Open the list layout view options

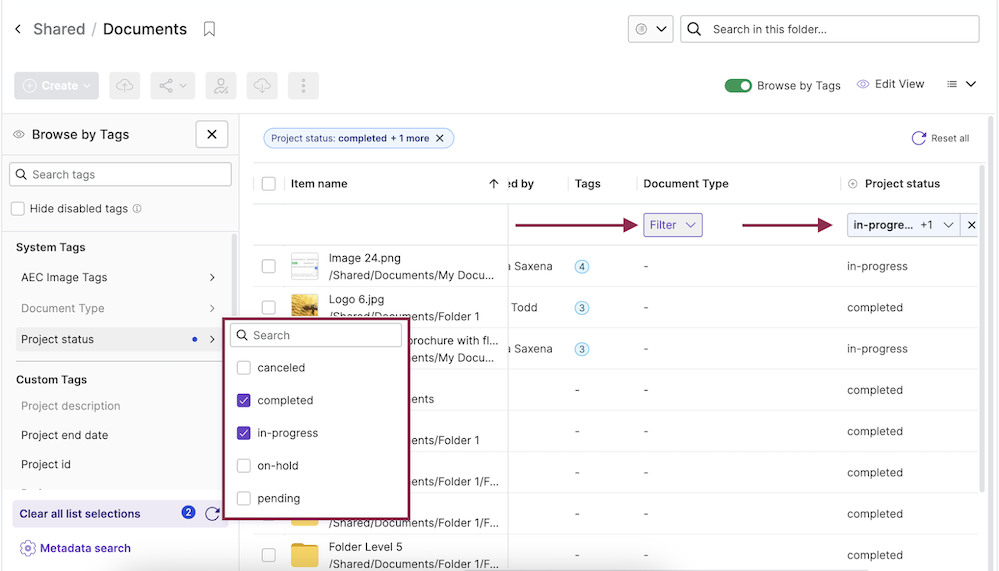[x=961, y=84]
